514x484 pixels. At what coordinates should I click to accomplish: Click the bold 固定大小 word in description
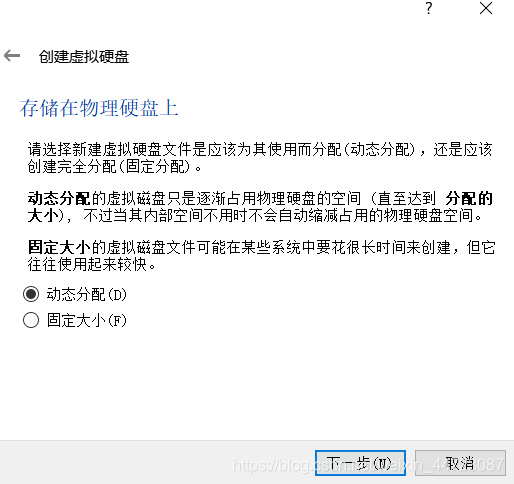point(59,247)
